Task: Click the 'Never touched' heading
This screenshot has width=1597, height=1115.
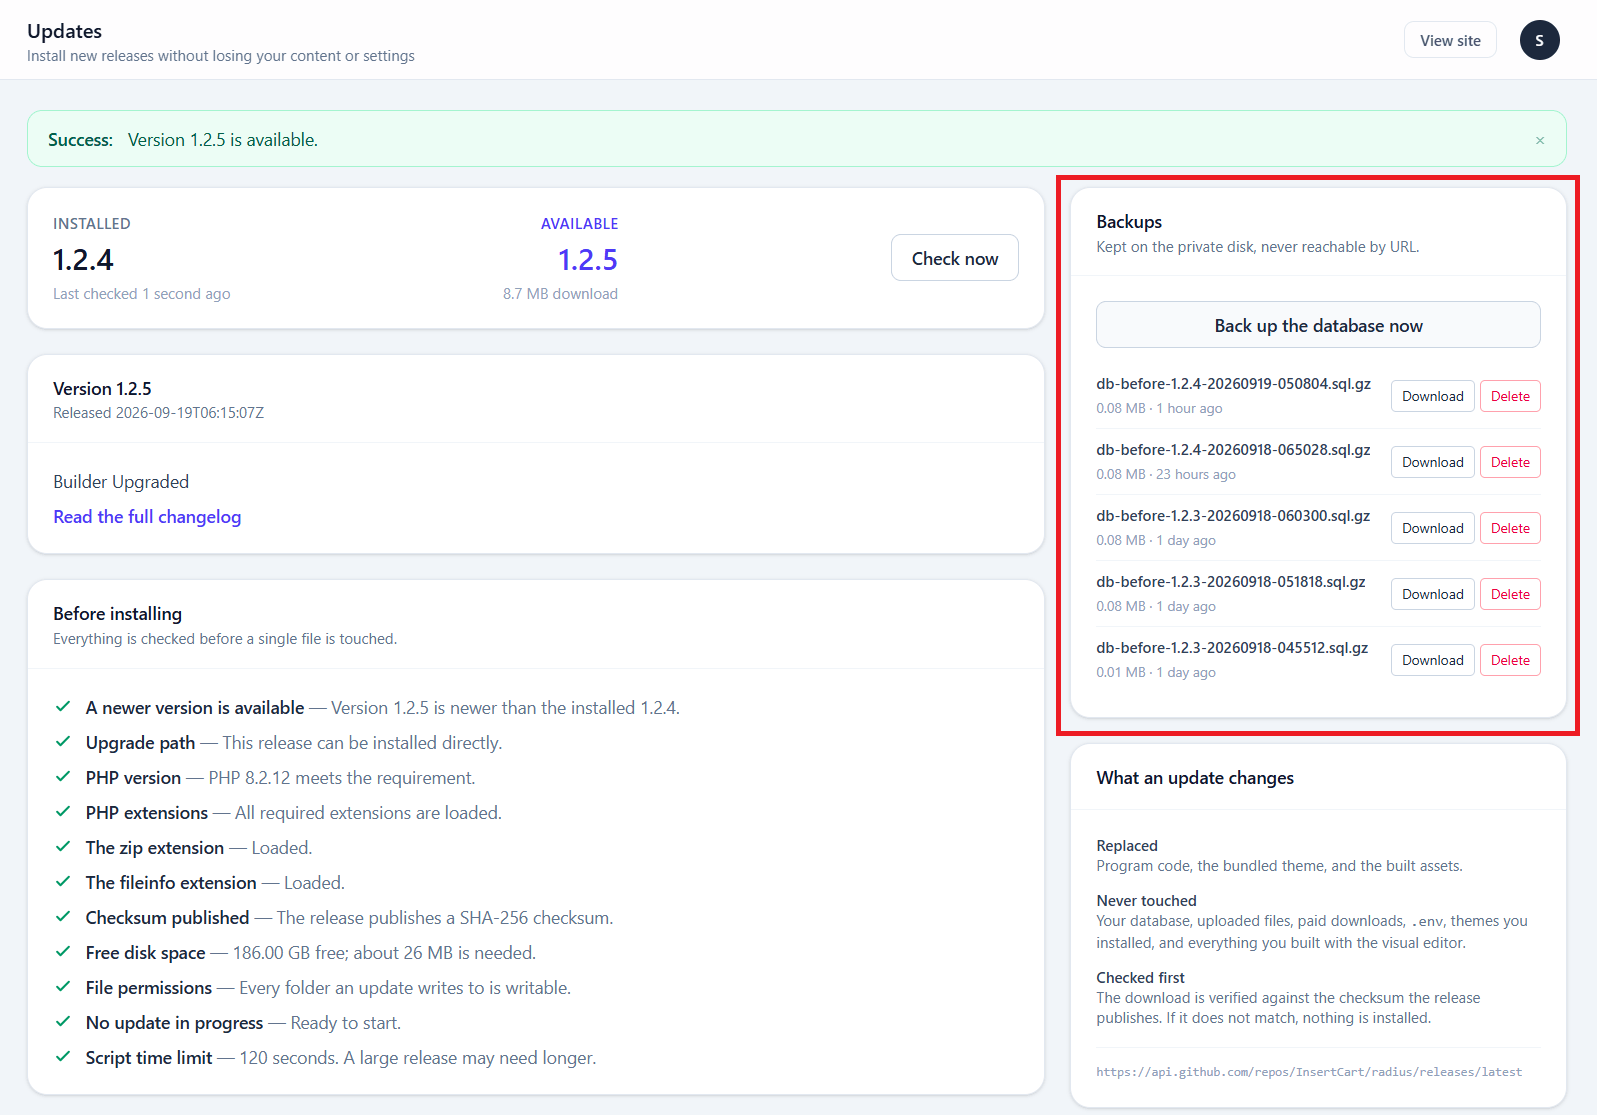Action: tap(1146, 901)
